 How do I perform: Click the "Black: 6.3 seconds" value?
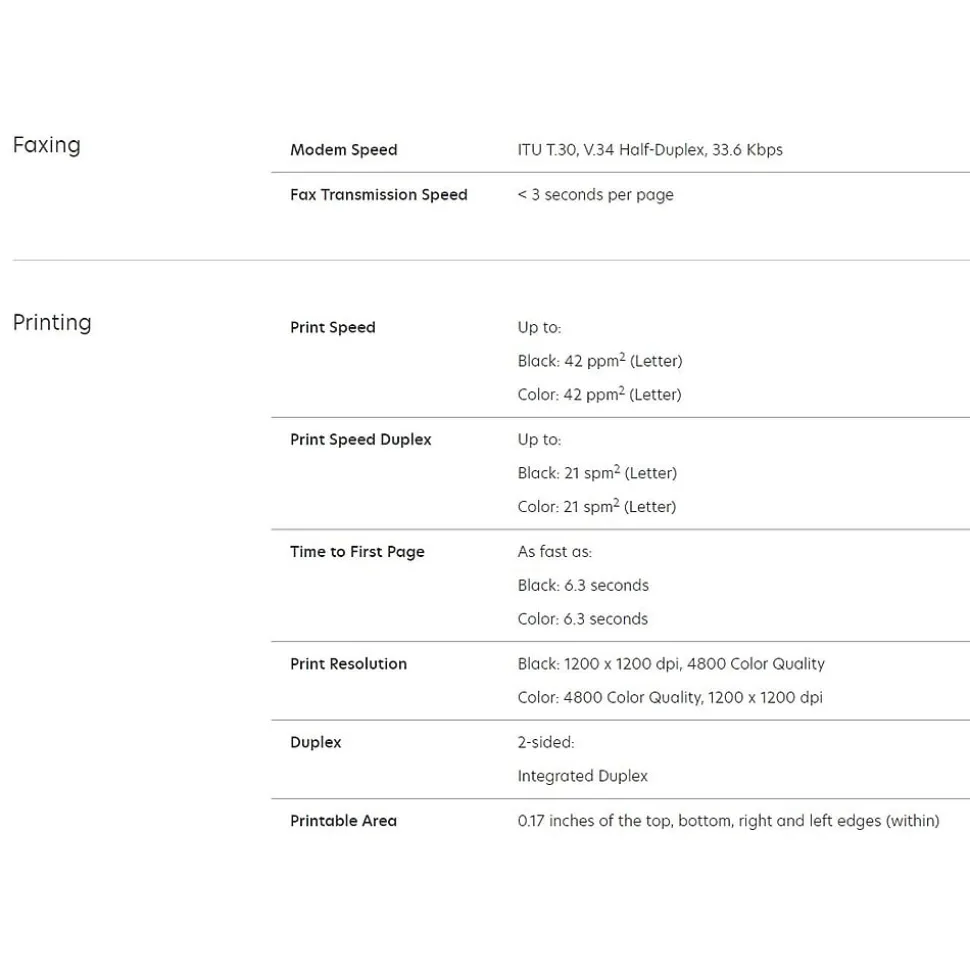click(583, 585)
